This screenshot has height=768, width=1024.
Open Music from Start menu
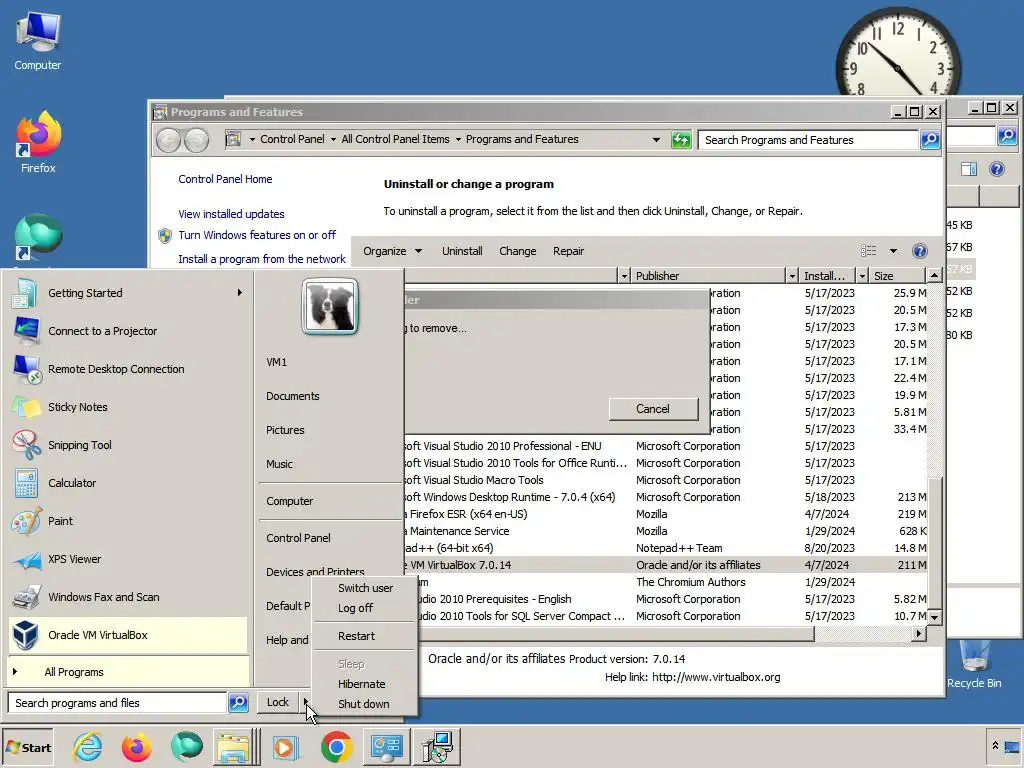pyautogui.click(x=280, y=464)
